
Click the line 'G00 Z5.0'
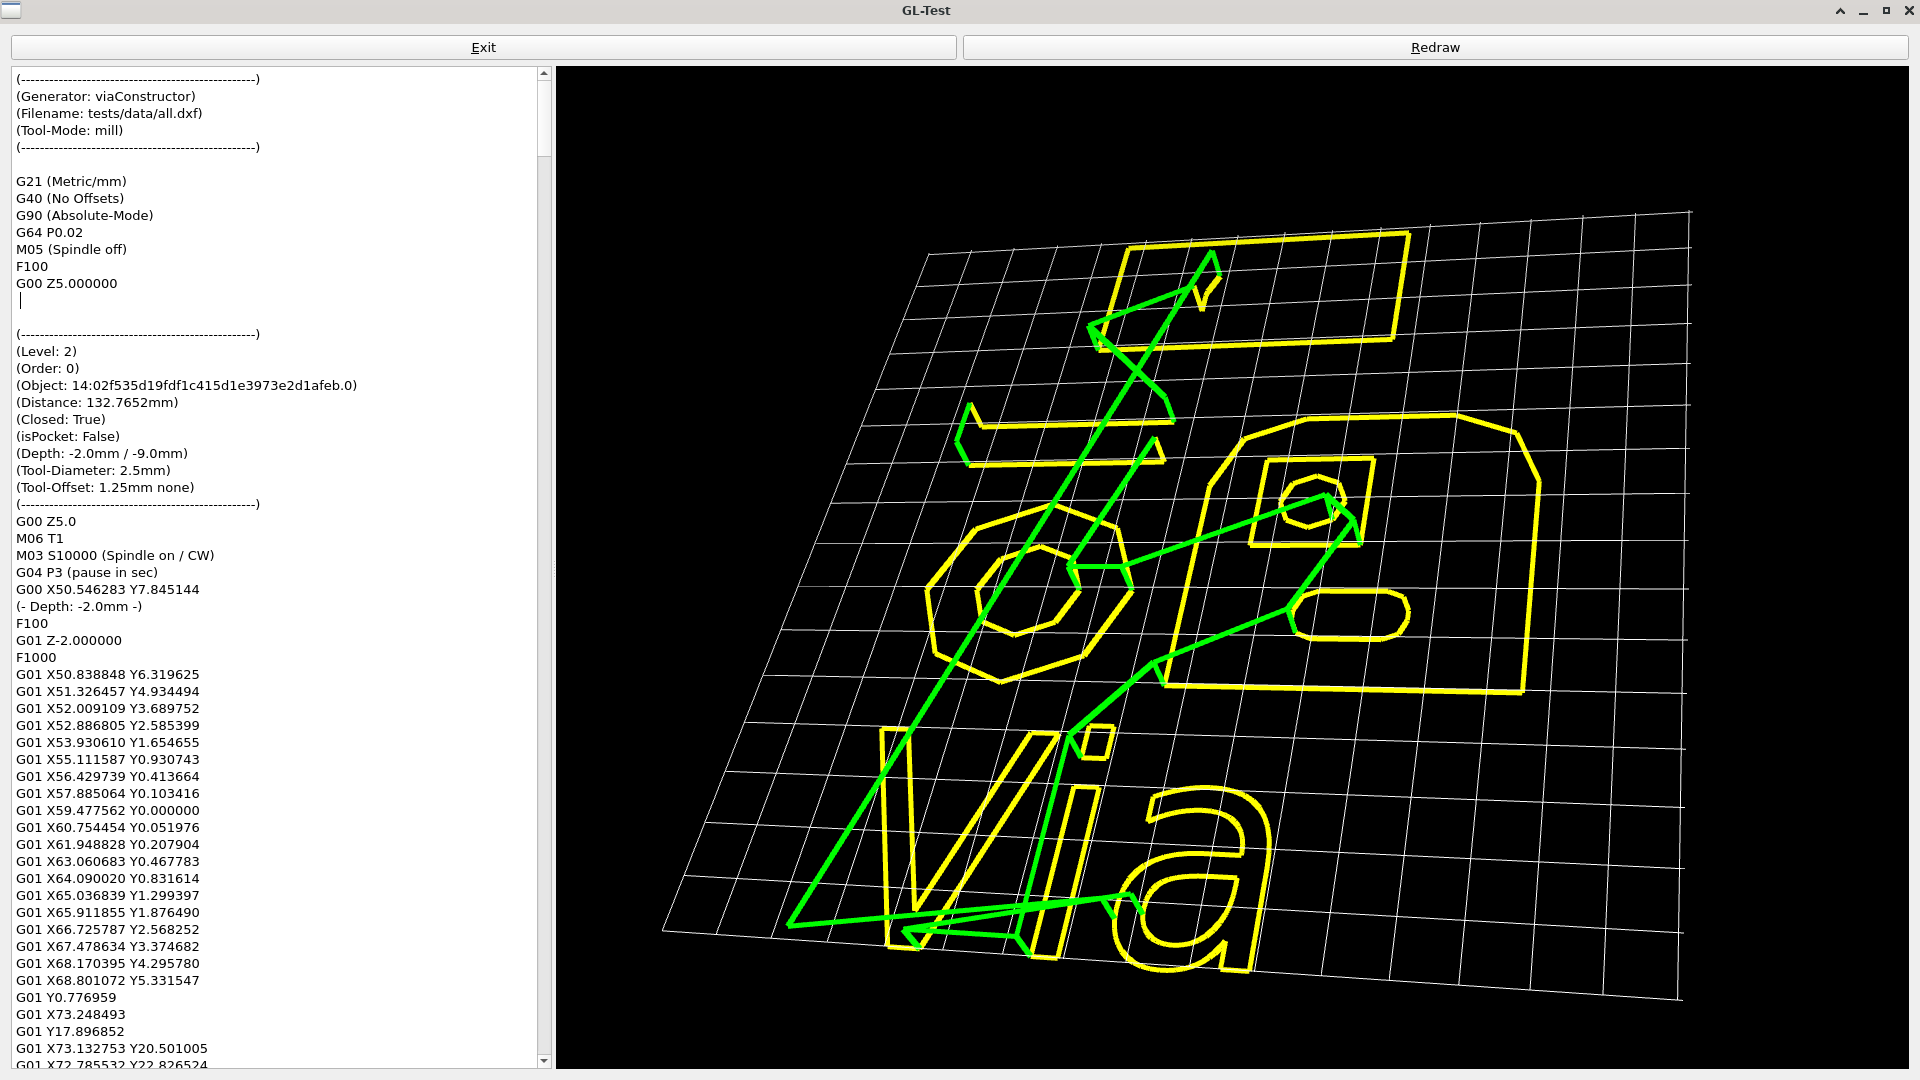click(46, 522)
